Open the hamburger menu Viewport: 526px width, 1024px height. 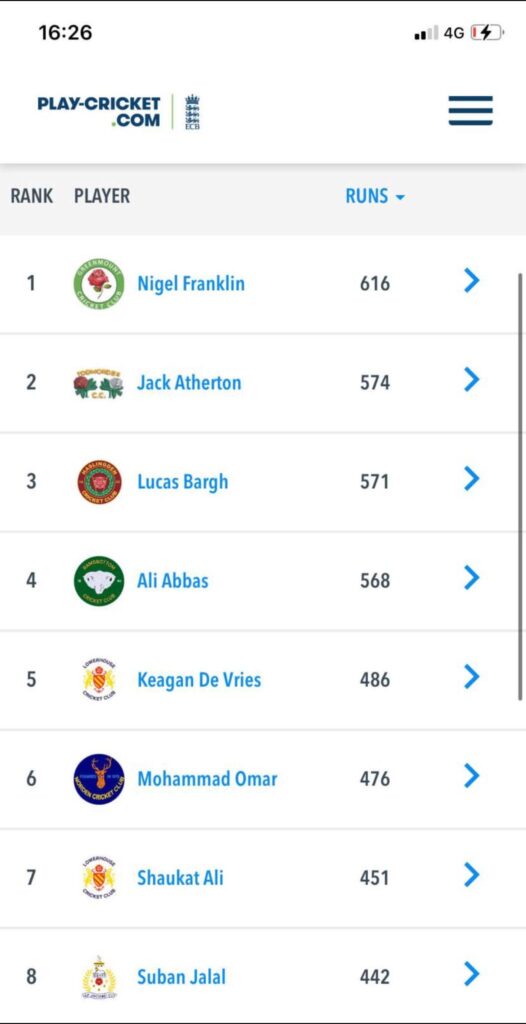(470, 110)
